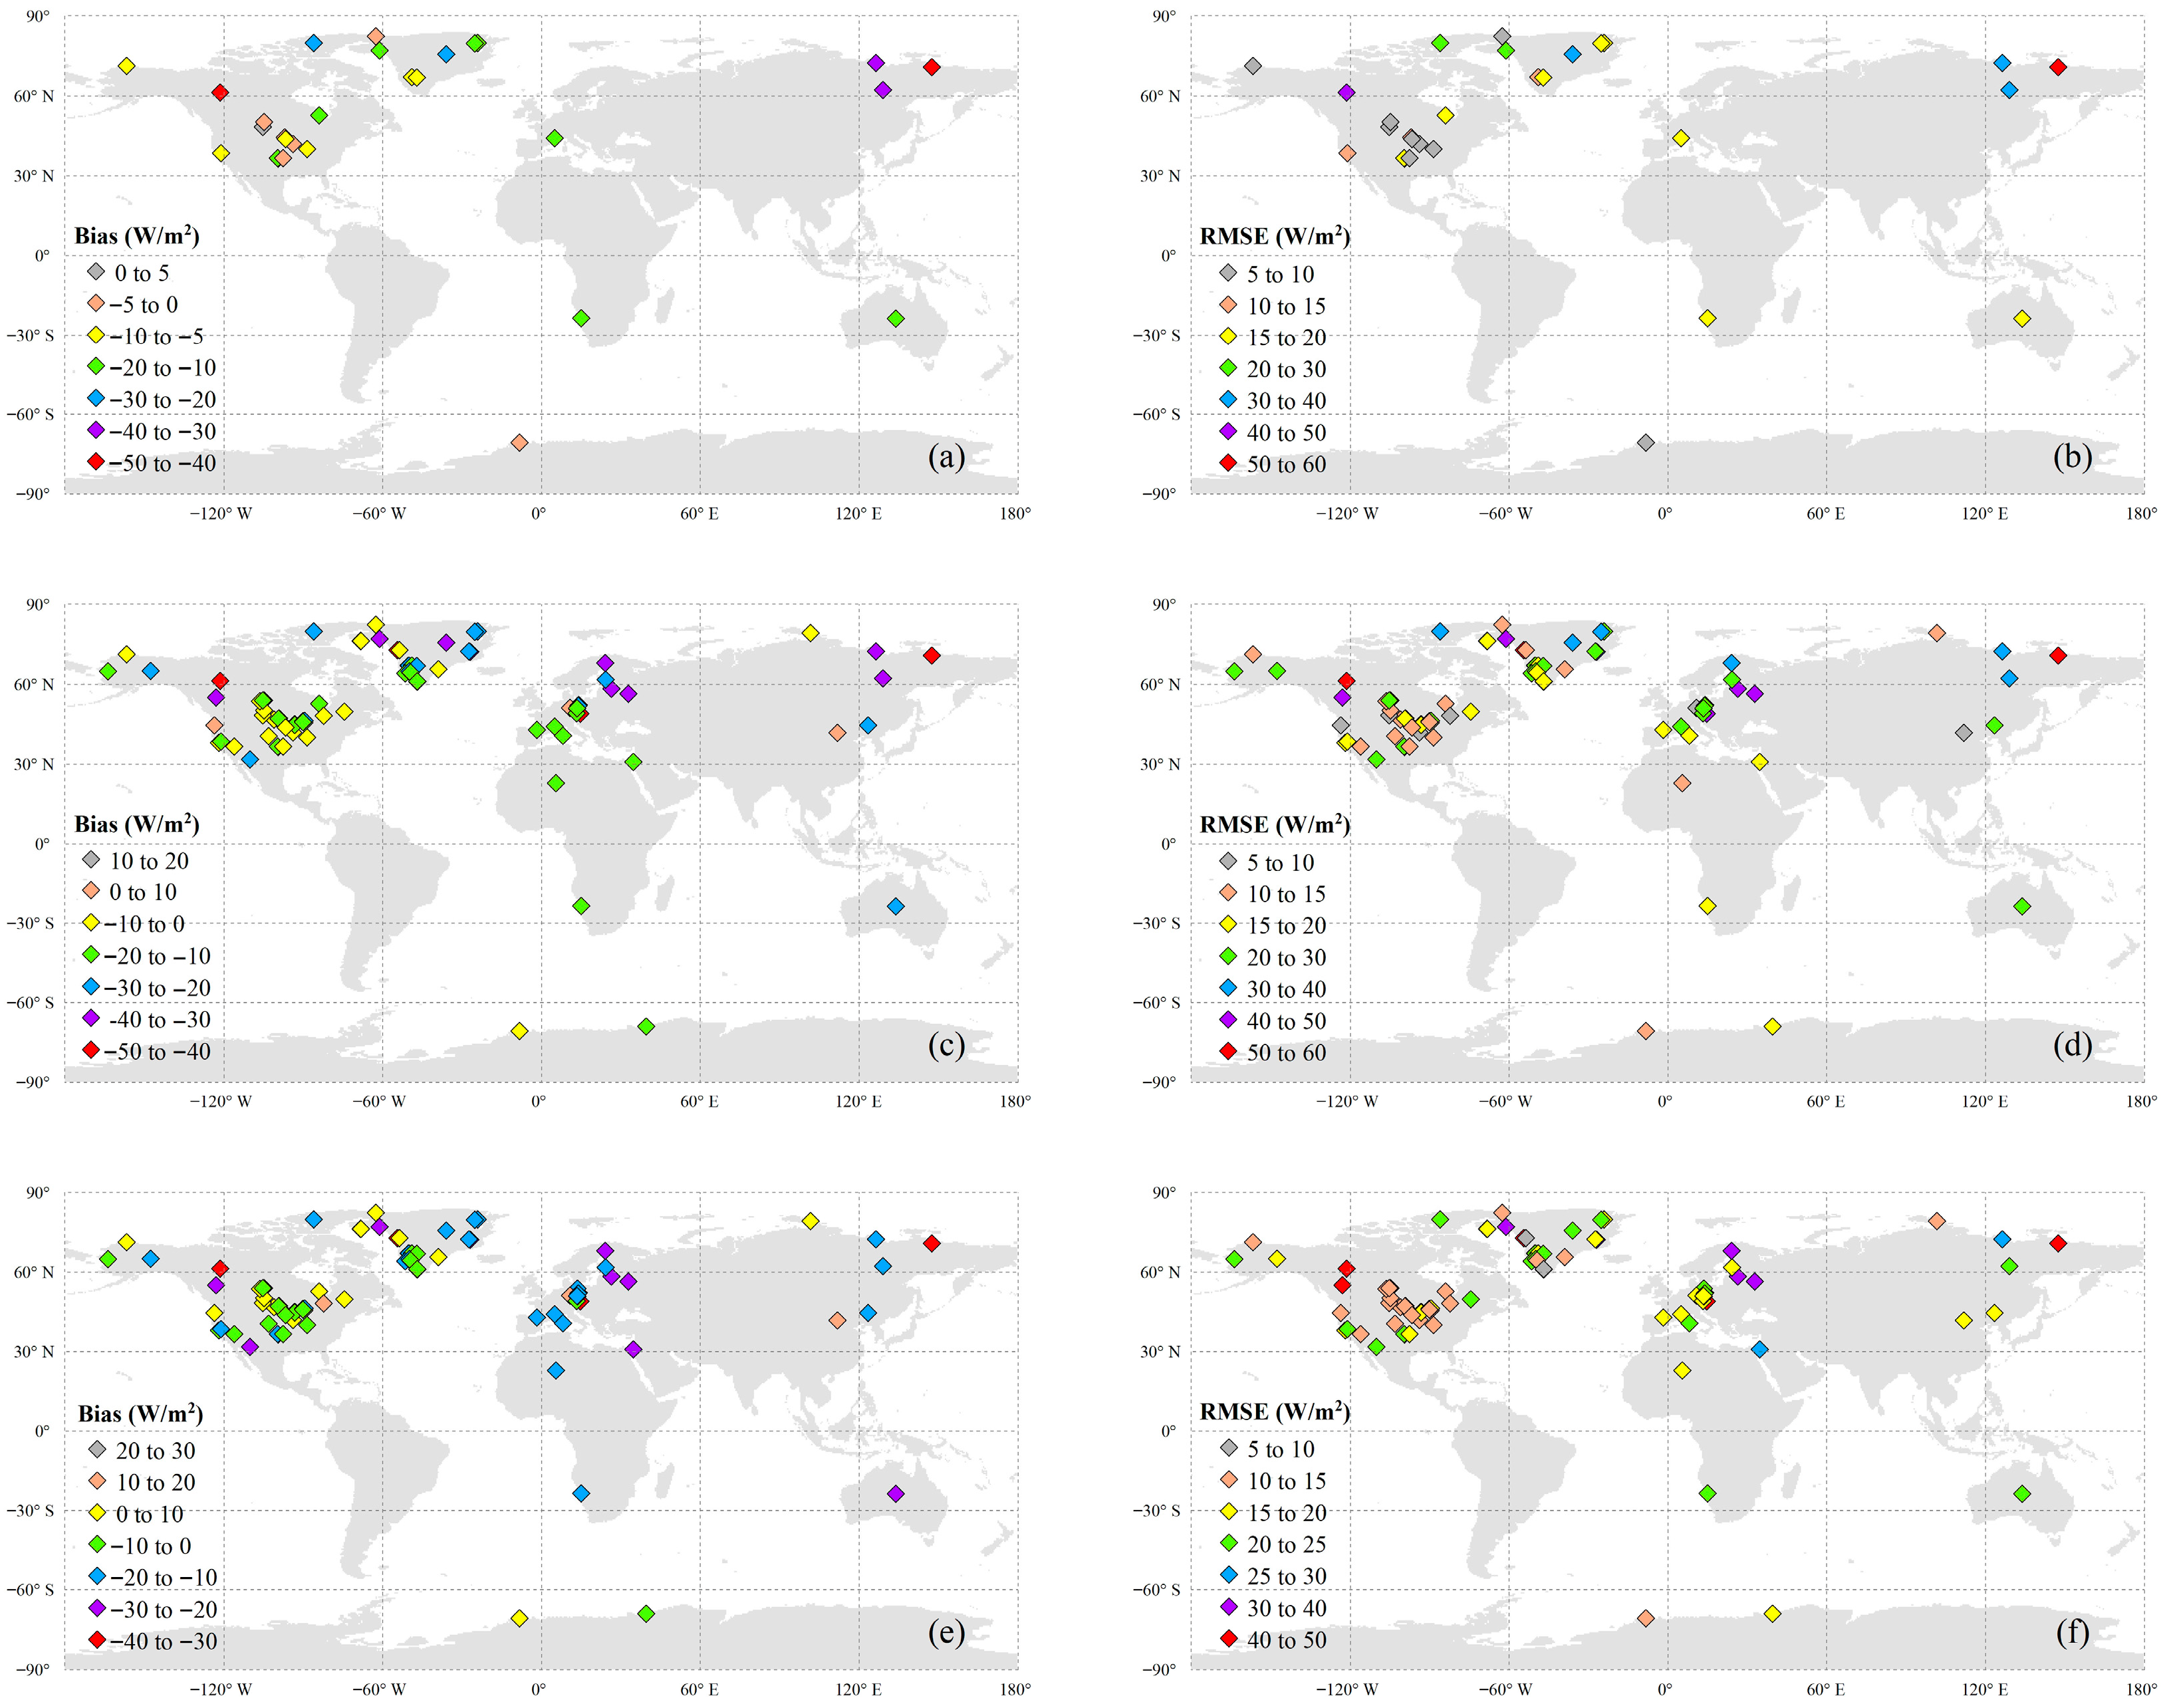Click the gray '0 to 5' legend diamond in panel (a)

(x=95, y=272)
